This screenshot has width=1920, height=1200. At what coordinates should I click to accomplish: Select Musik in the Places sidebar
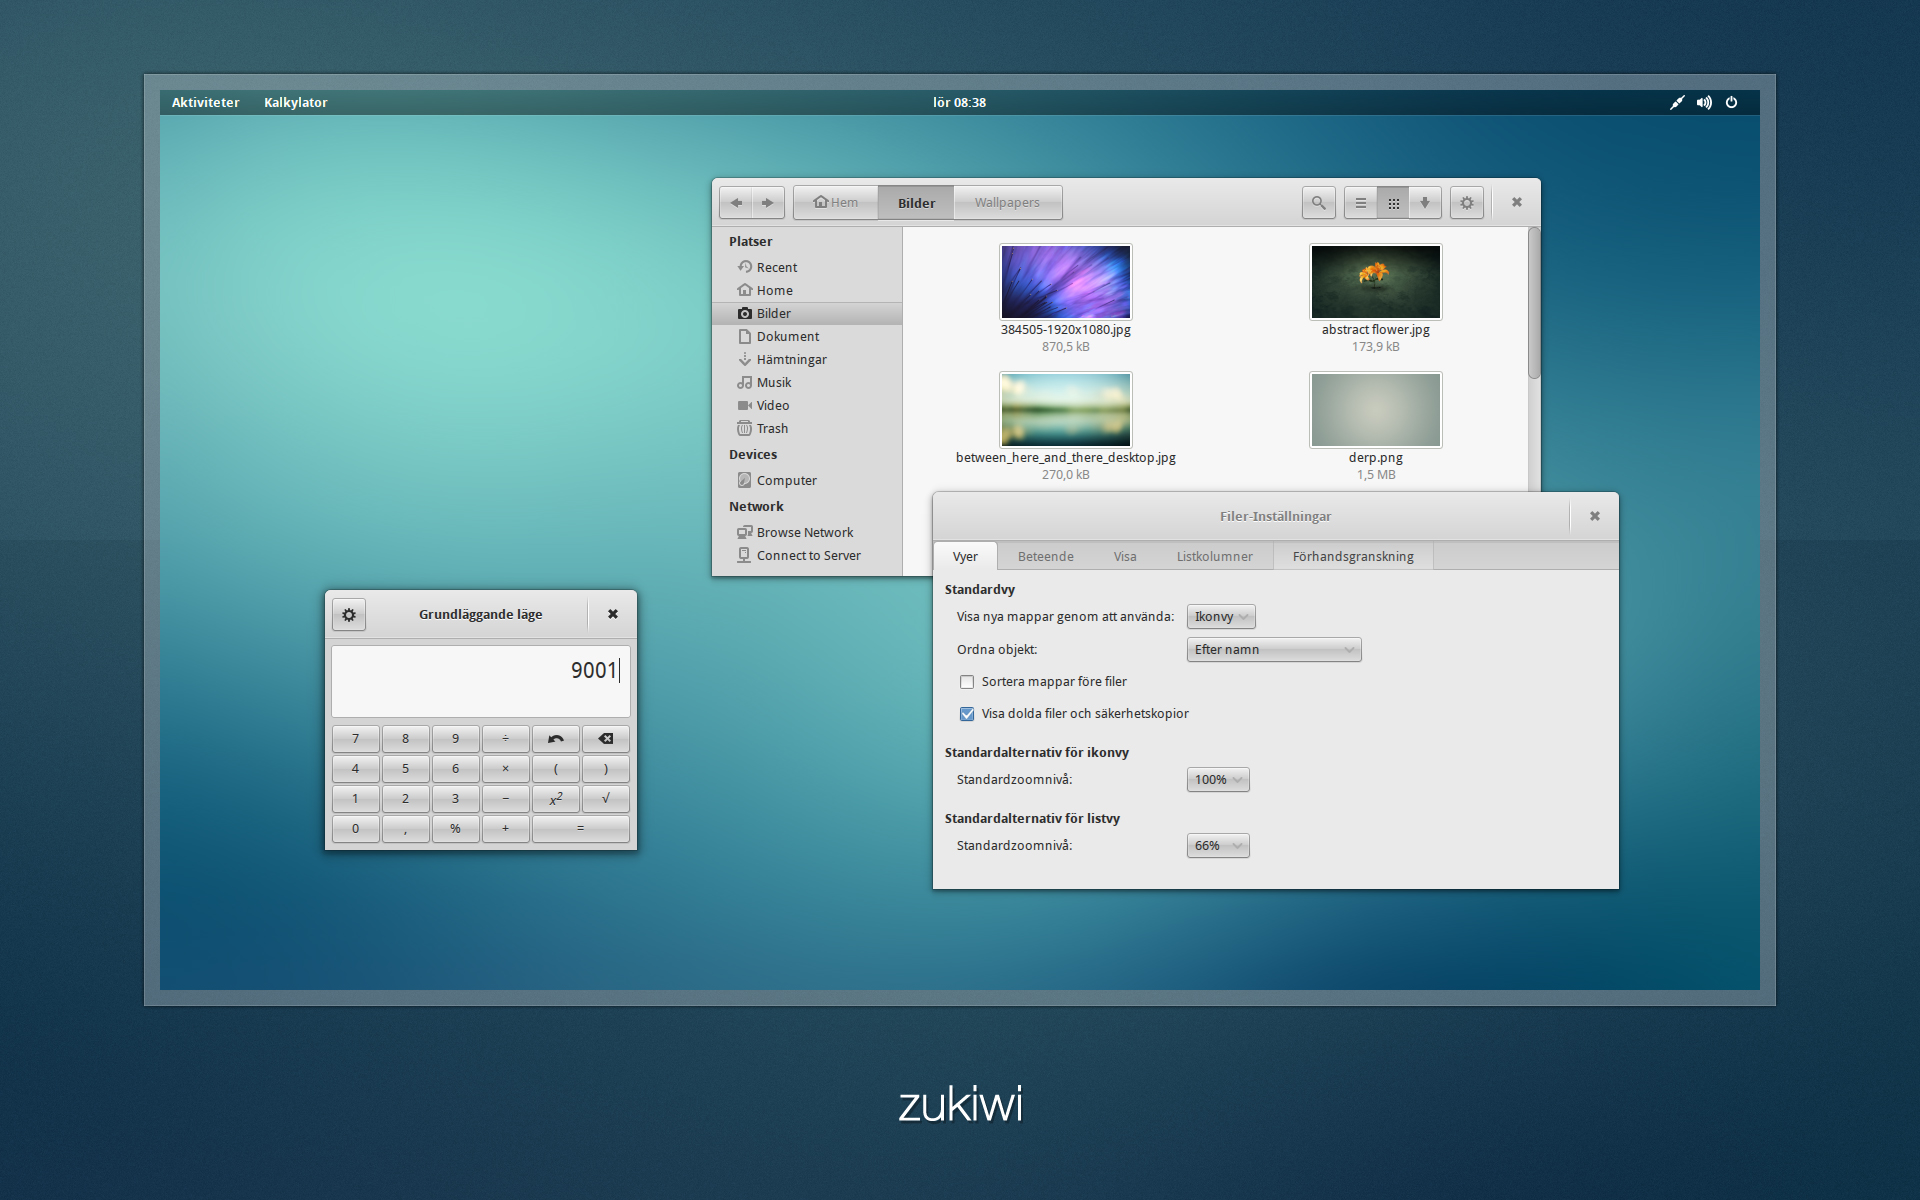772,382
